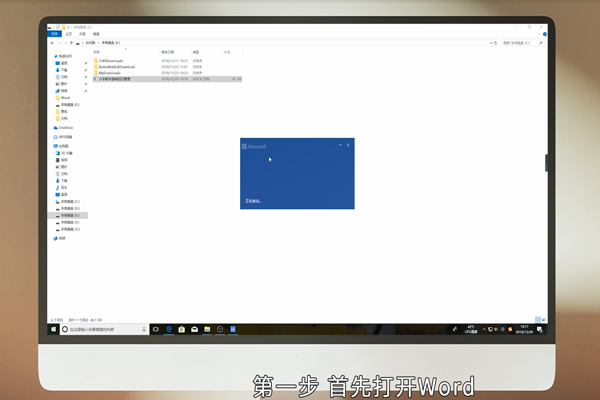Image resolution: width=600 pixels, height=400 pixels.
Task: Click File Explorer icon on the taskbar
Action: [207, 329]
